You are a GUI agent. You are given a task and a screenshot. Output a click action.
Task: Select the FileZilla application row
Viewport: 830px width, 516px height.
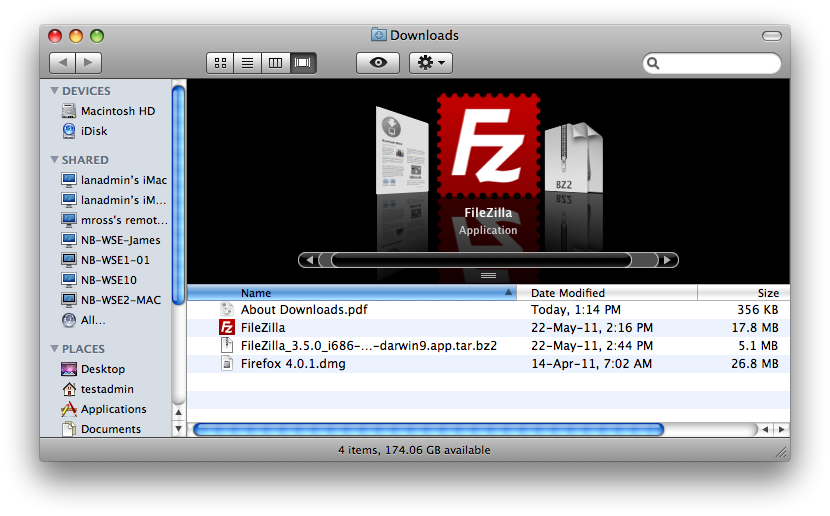click(x=488, y=328)
